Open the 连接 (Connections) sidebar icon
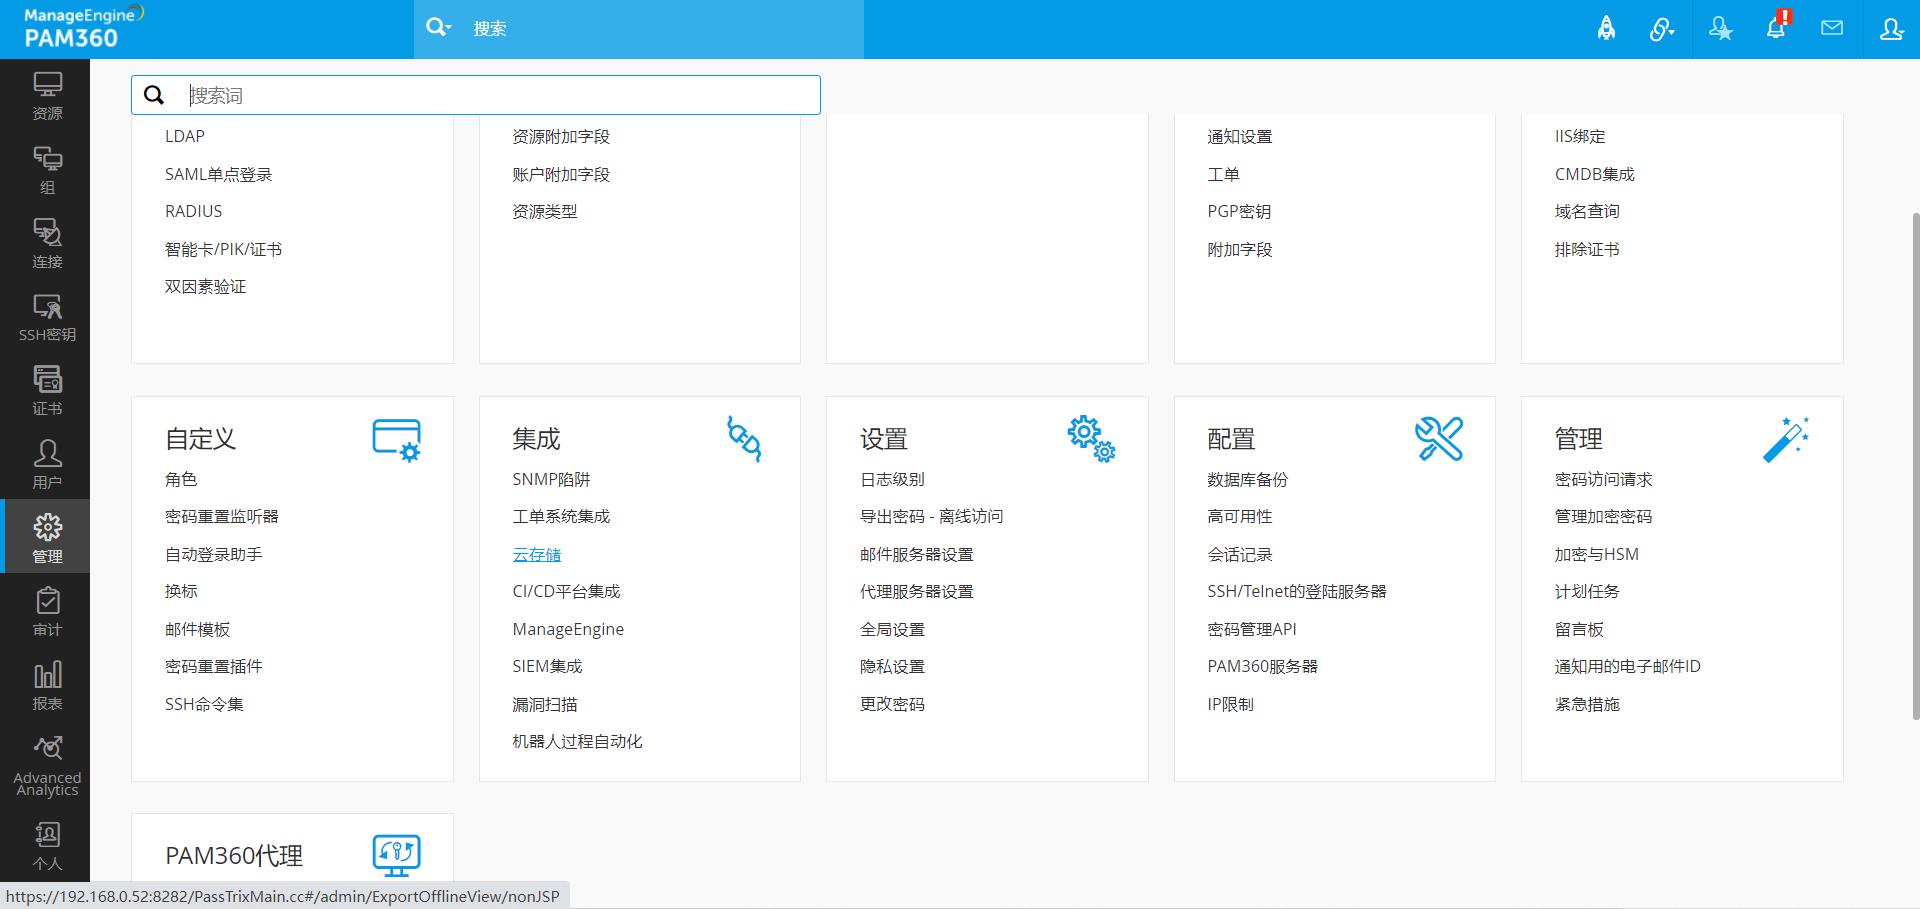Viewport: 1920px width, 909px height. click(x=47, y=244)
